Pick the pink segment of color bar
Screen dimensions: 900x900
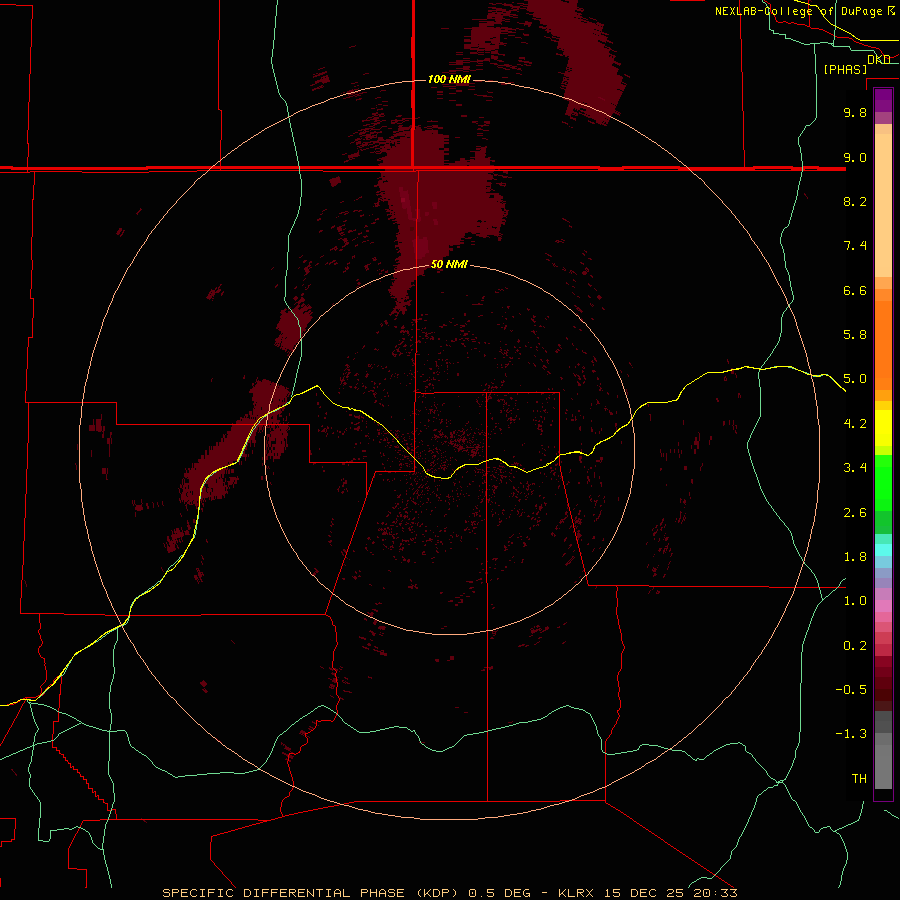coord(883,606)
